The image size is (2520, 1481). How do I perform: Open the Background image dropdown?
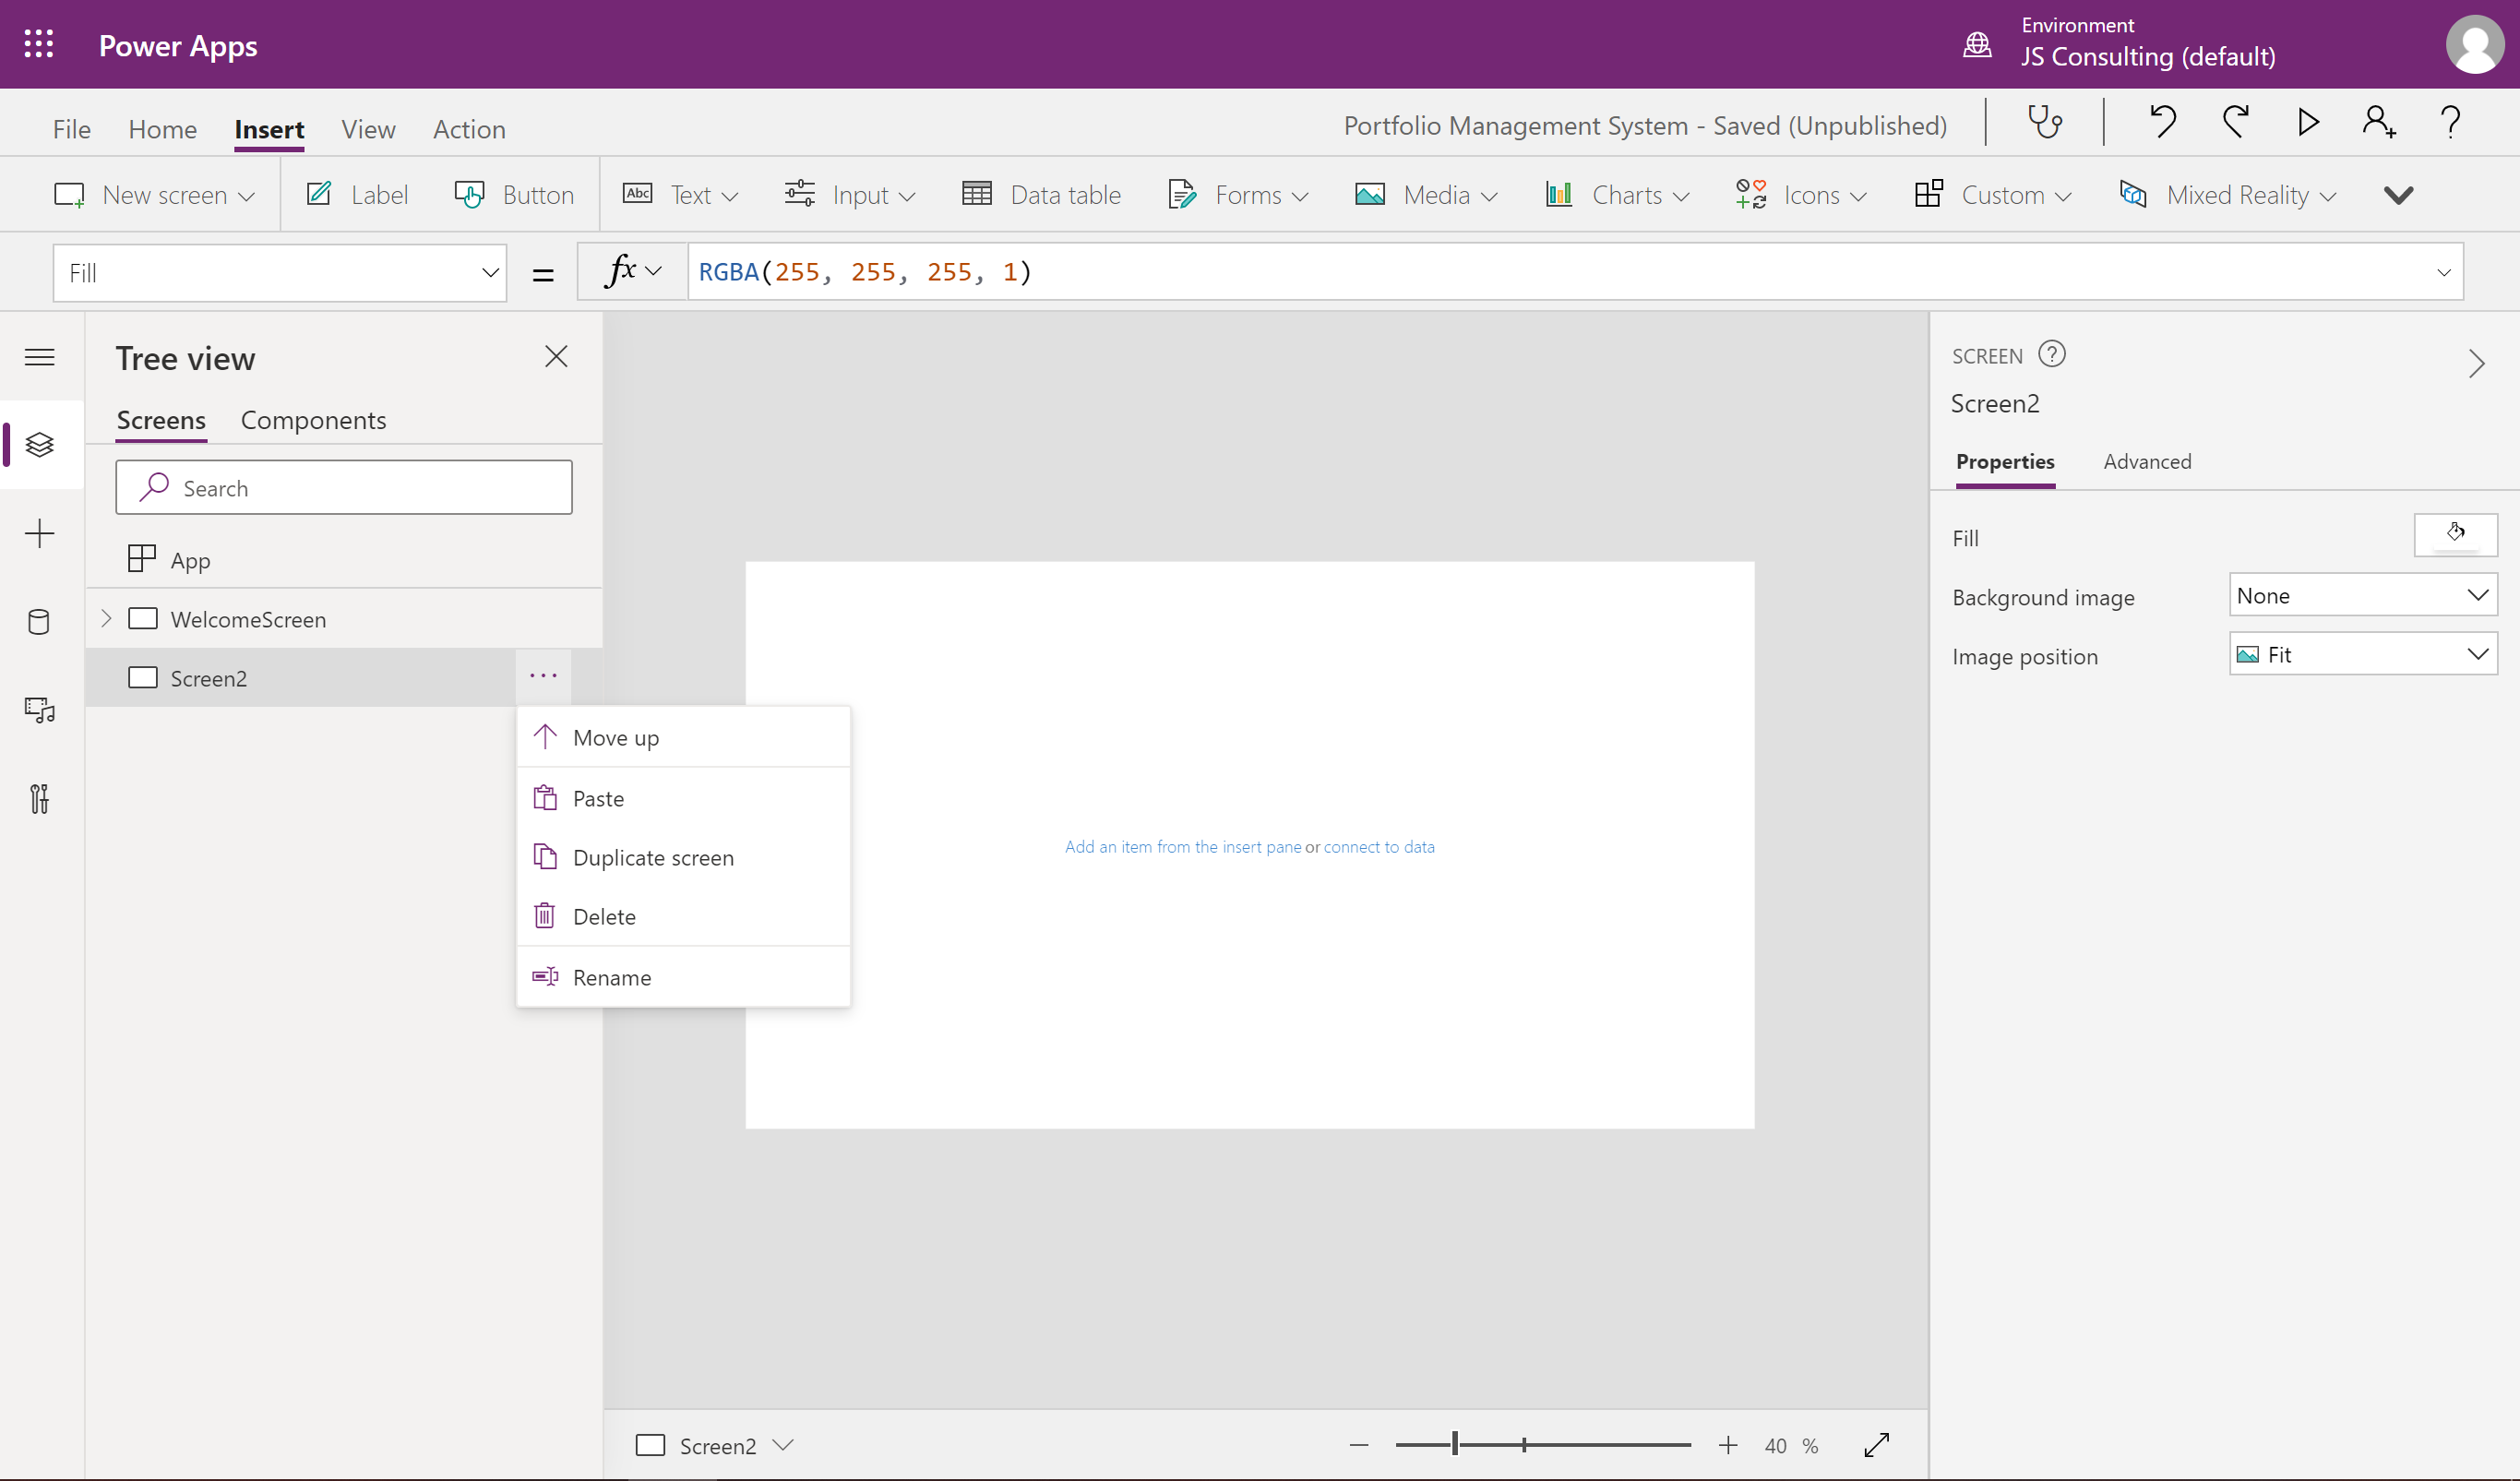click(2362, 596)
